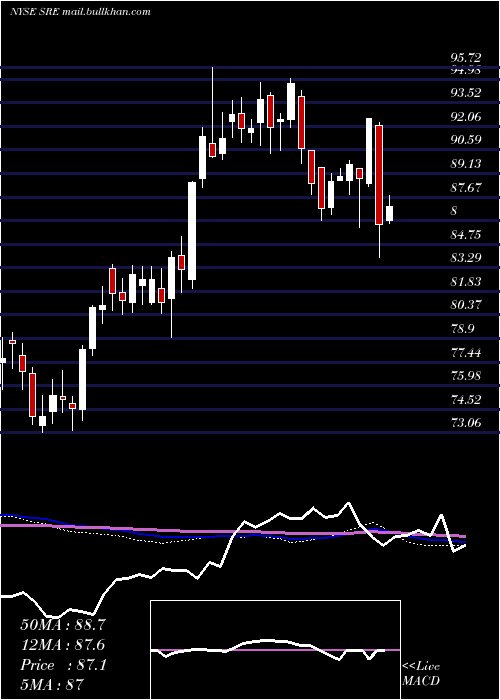Image resolution: width=500 pixels, height=700 pixels.
Task: Click the 92.06 price axis label
Action: (467, 117)
